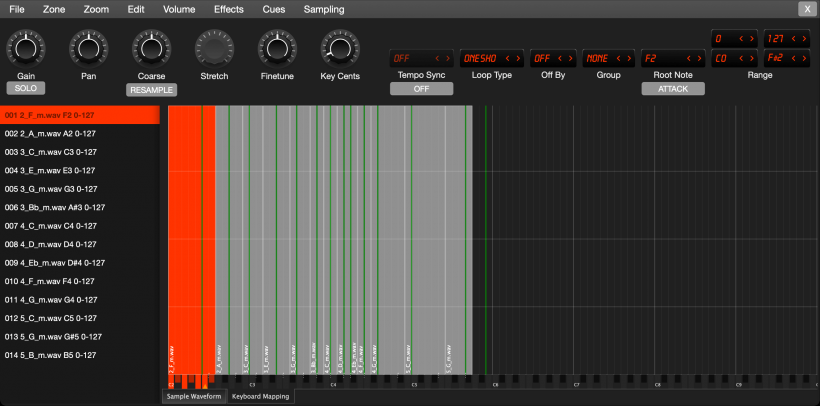Viewport: 820px width, 406px height.
Task: Switch to the Sample Waveform tab
Action: coord(195,397)
